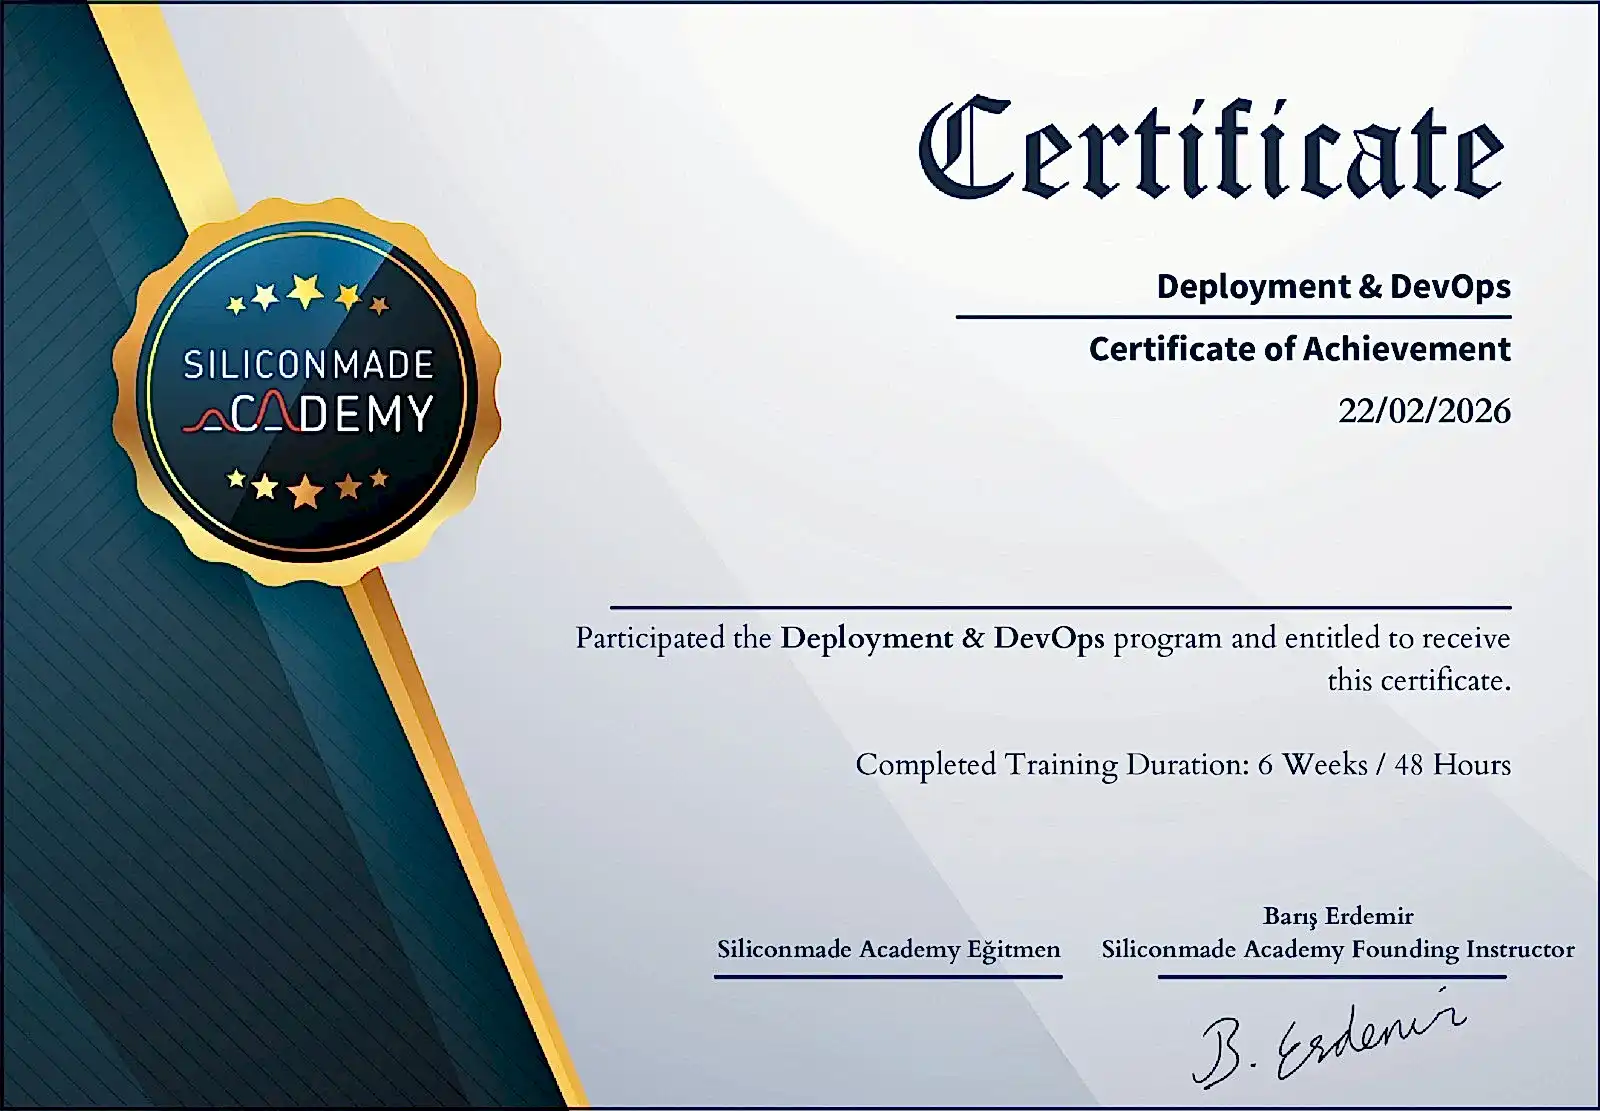This screenshot has height=1111, width=1600.
Task: Click the bottom row of stars in badge
Action: [306, 488]
